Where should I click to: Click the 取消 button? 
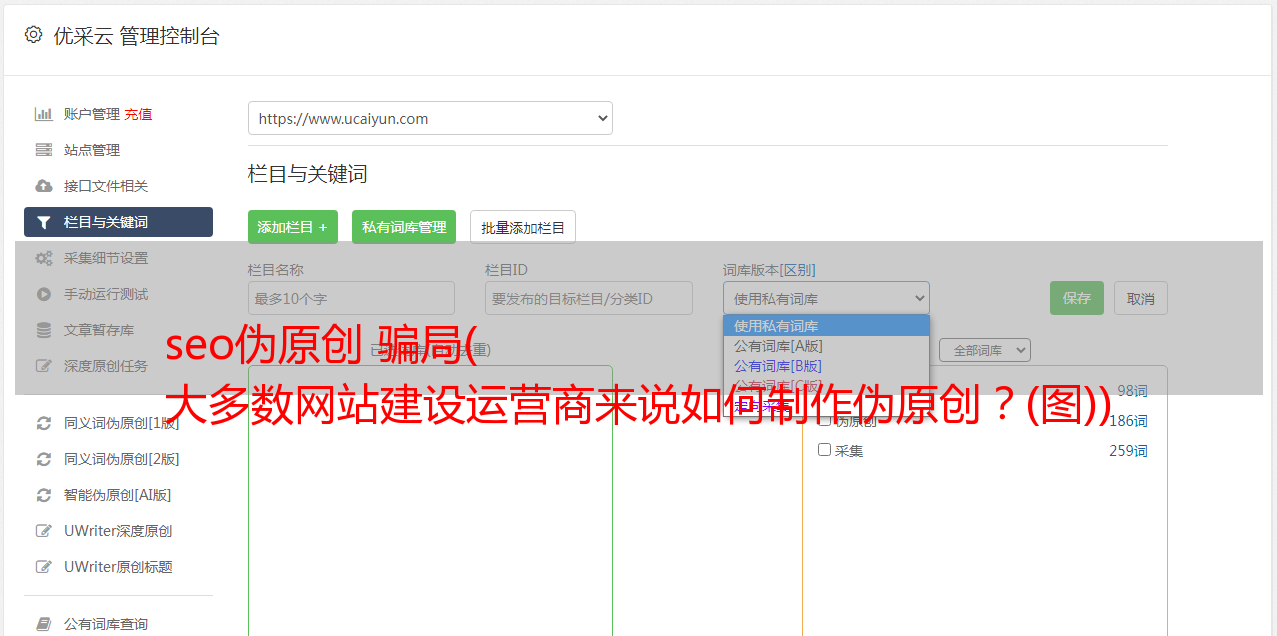tap(1141, 298)
